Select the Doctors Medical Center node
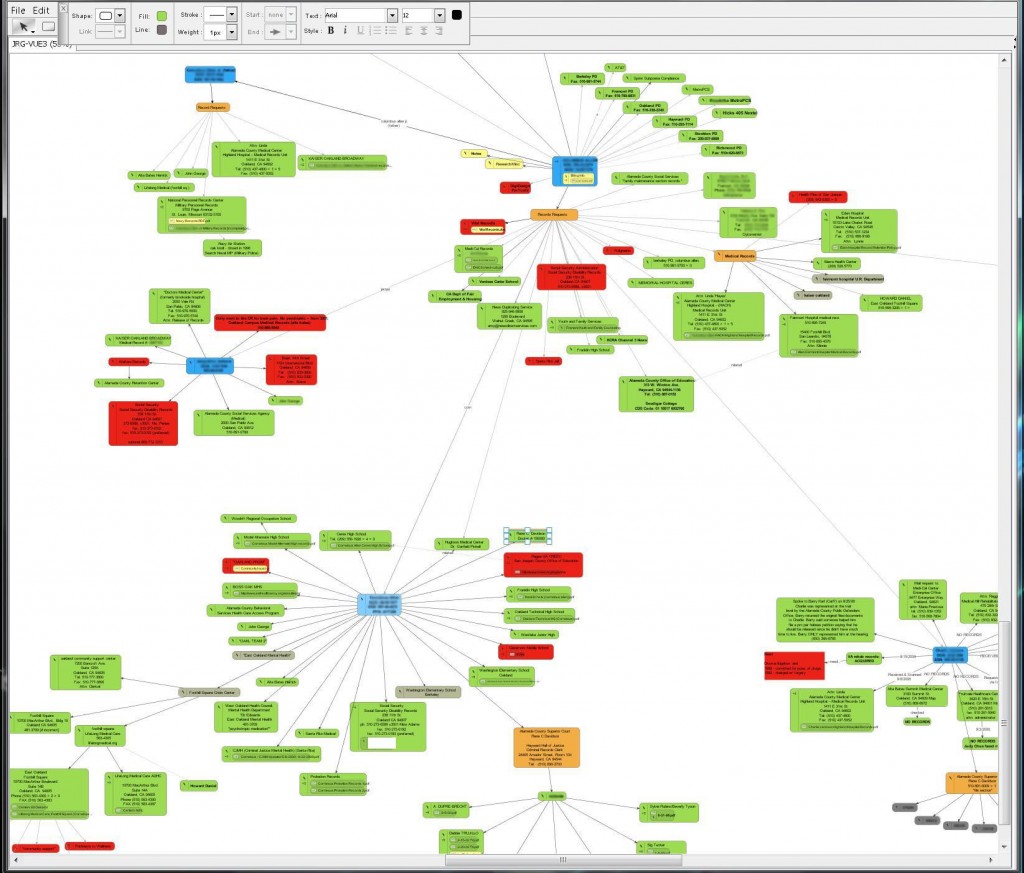The image size is (1024, 873). (x=179, y=306)
